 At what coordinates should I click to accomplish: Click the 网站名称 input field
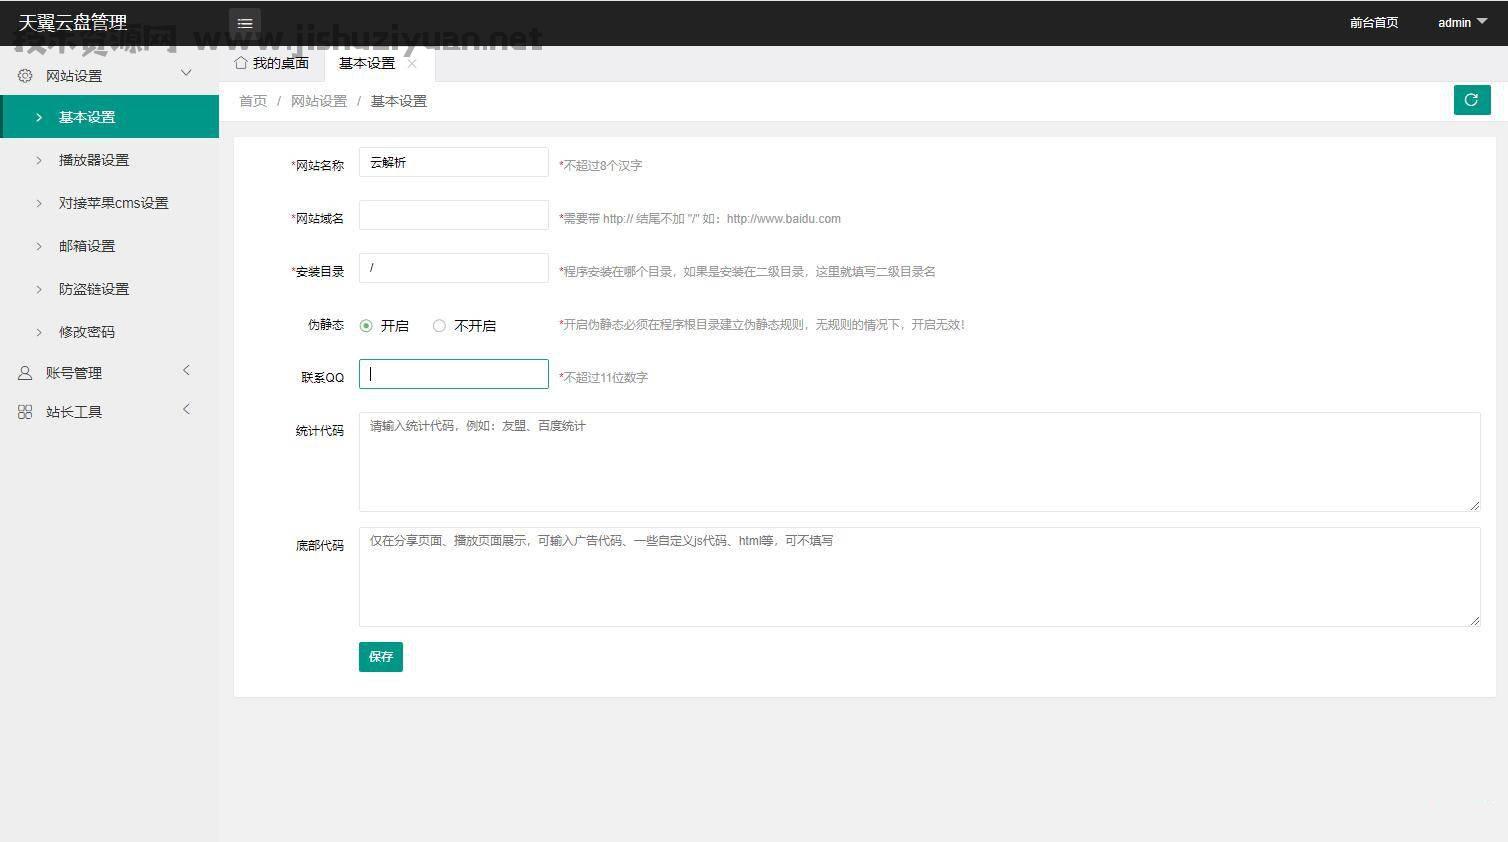point(454,162)
